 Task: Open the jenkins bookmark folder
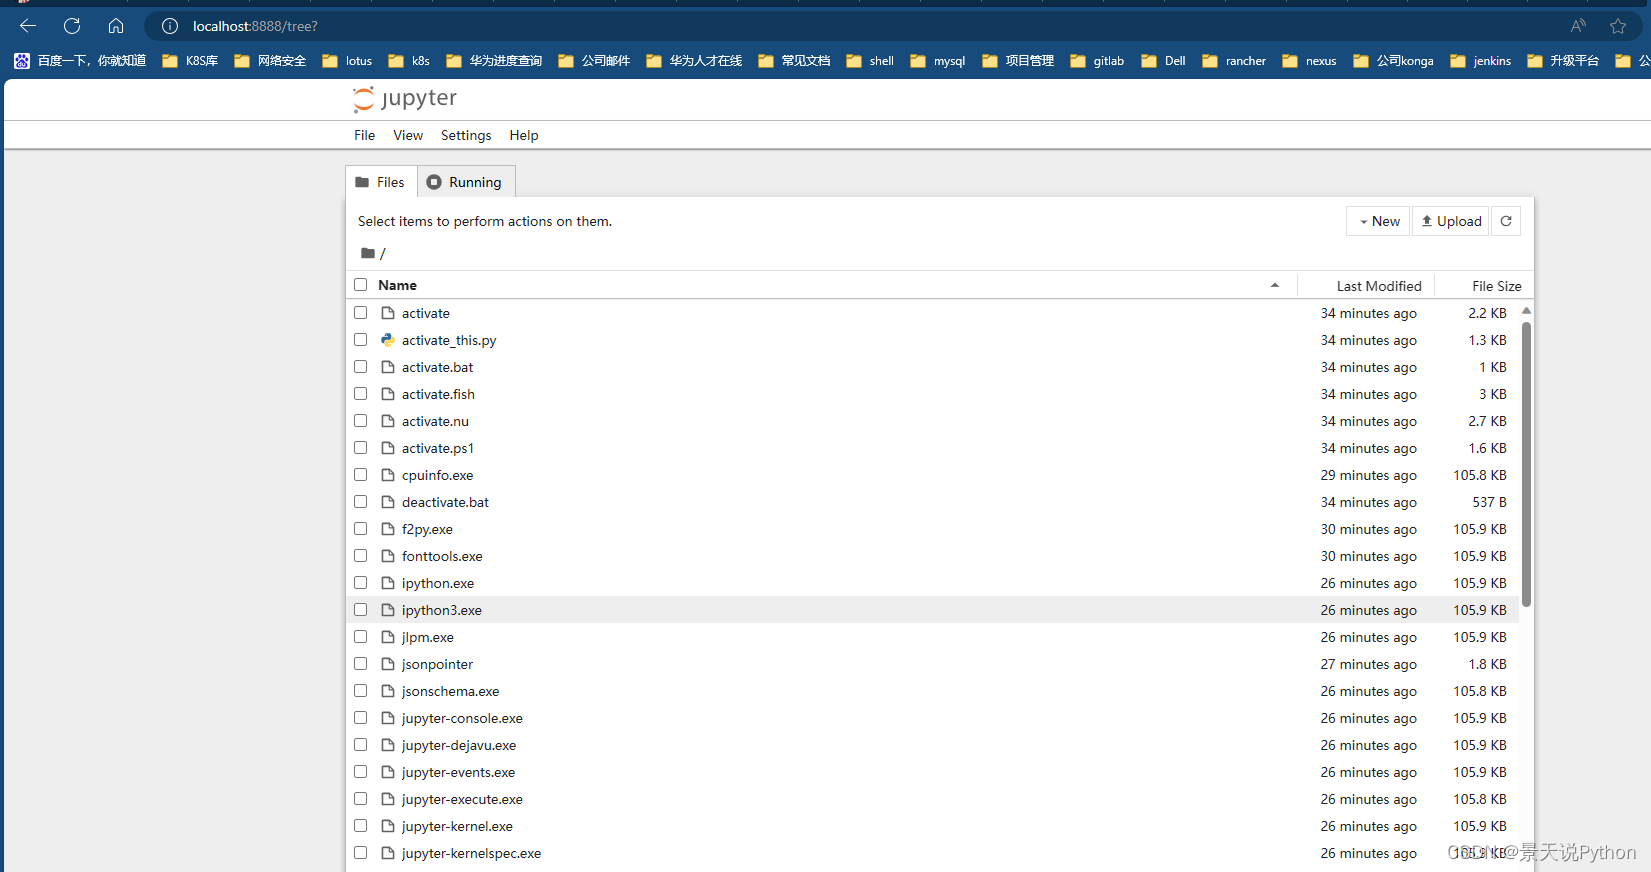click(x=1481, y=61)
